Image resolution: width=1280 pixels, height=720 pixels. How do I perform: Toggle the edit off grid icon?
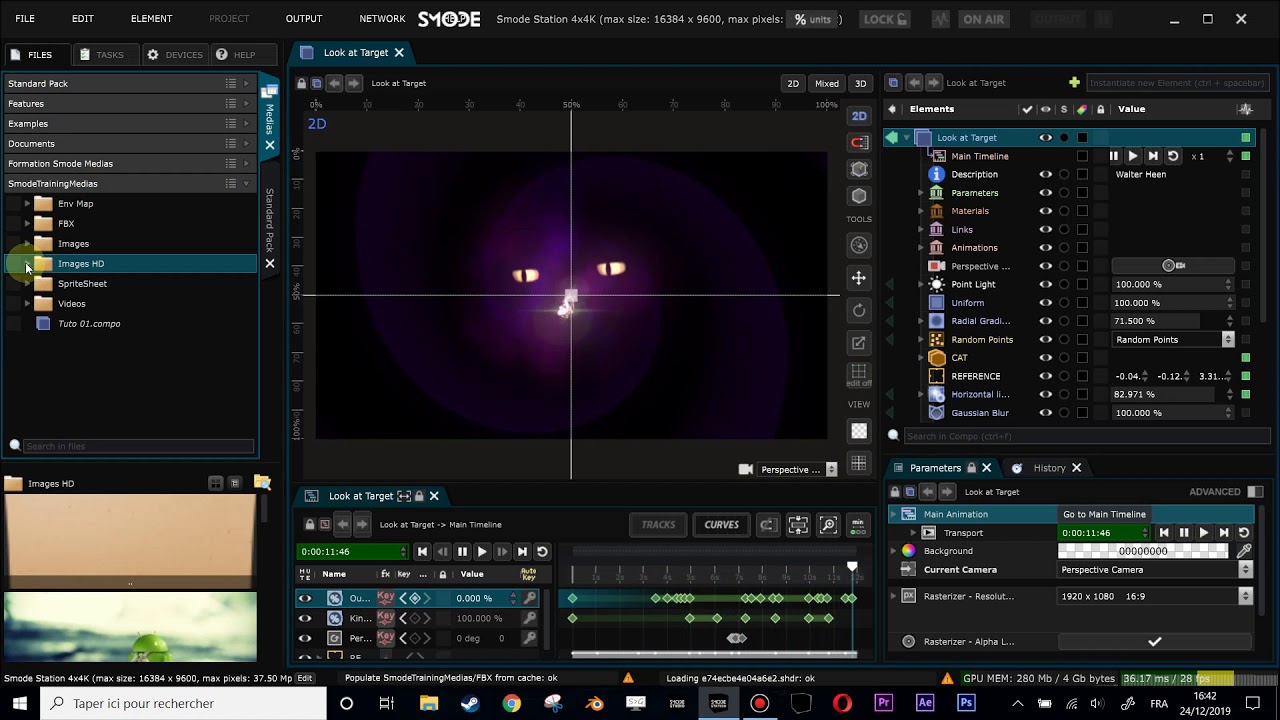[859, 374]
